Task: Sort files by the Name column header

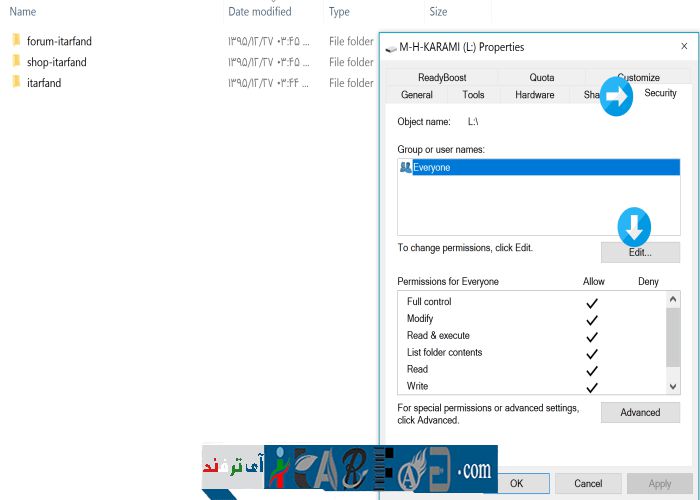Action: tap(23, 12)
